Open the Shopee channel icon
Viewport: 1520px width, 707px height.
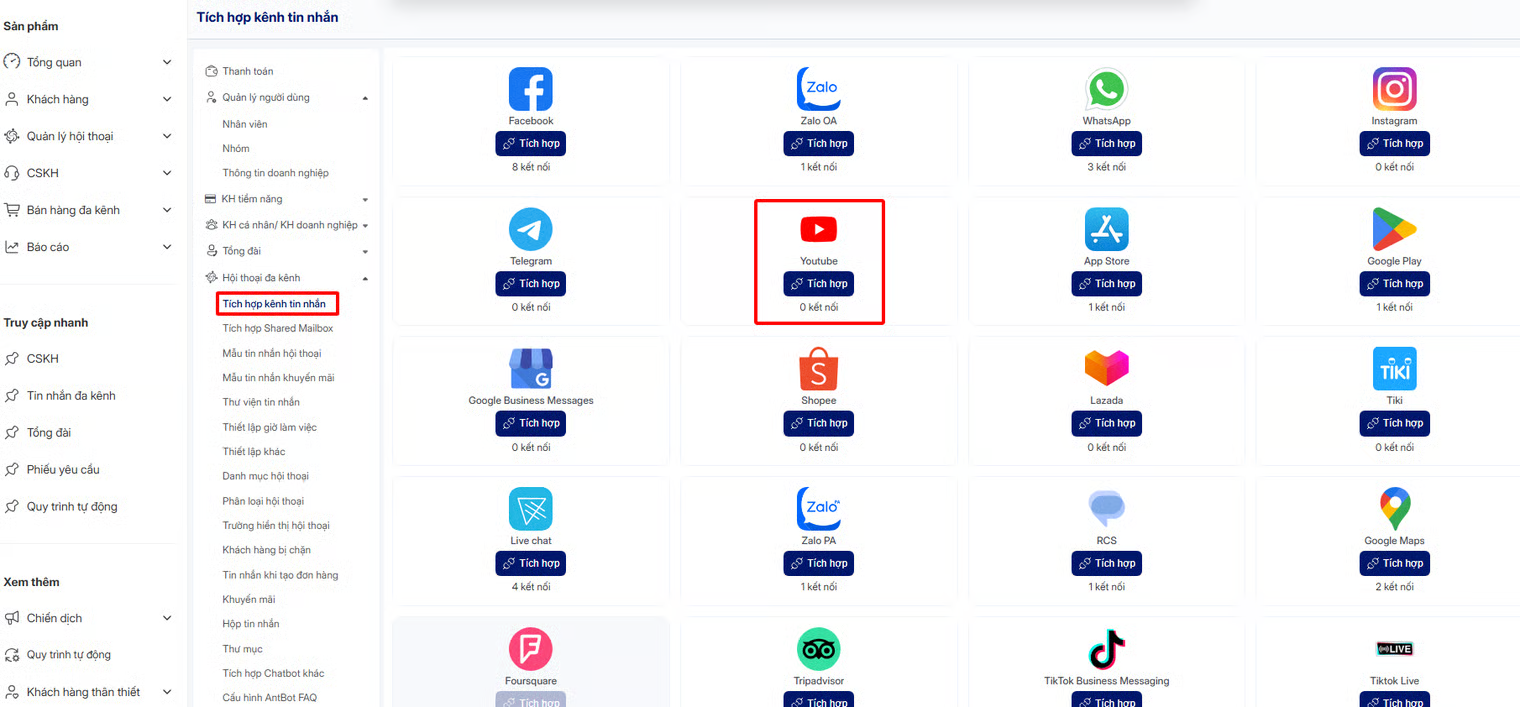[x=818, y=369]
